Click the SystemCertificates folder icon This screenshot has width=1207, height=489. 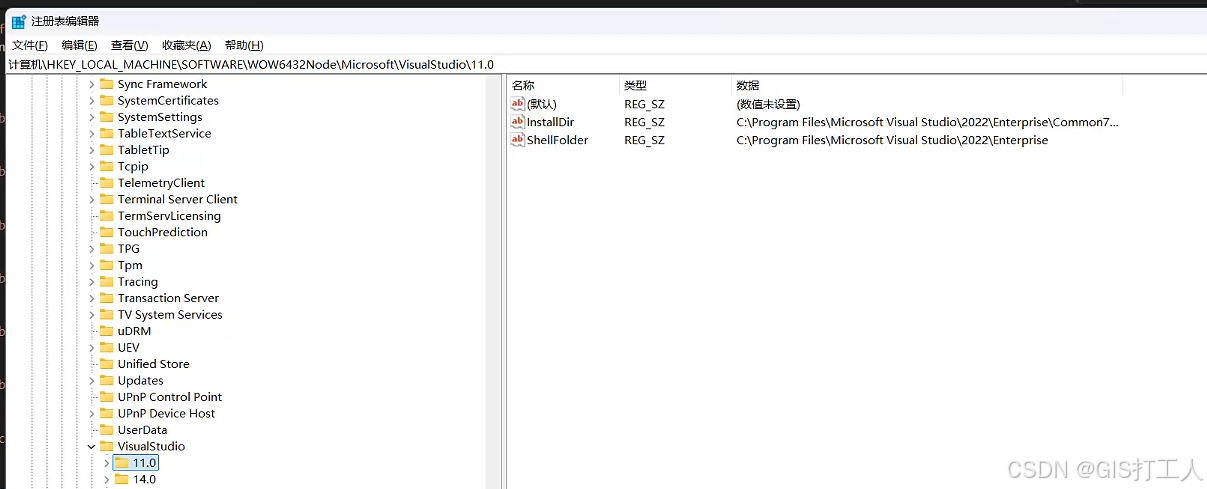coord(107,101)
